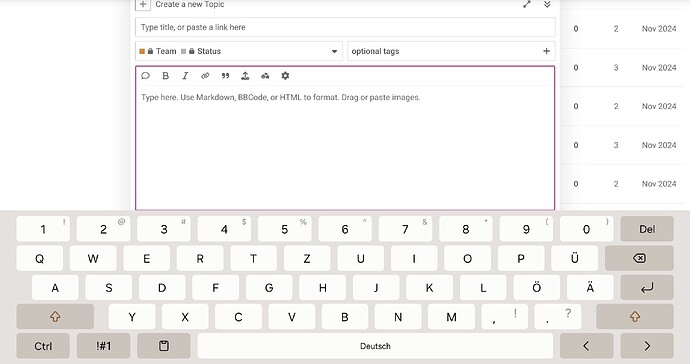Tap the period key
Image resolution: width=690 pixels, height=364 pixels.
(558, 316)
